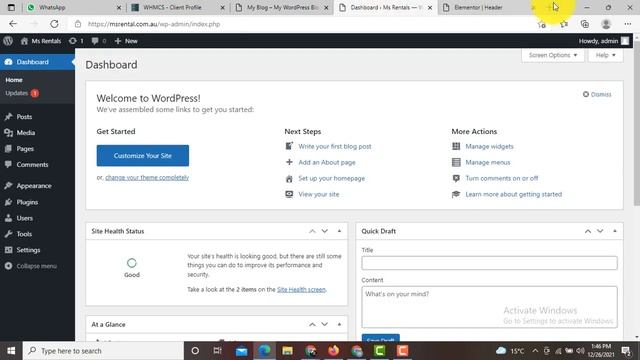Collapse the Site Health Status widget
This screenshot has width=640, height=360.
point(339,231)
